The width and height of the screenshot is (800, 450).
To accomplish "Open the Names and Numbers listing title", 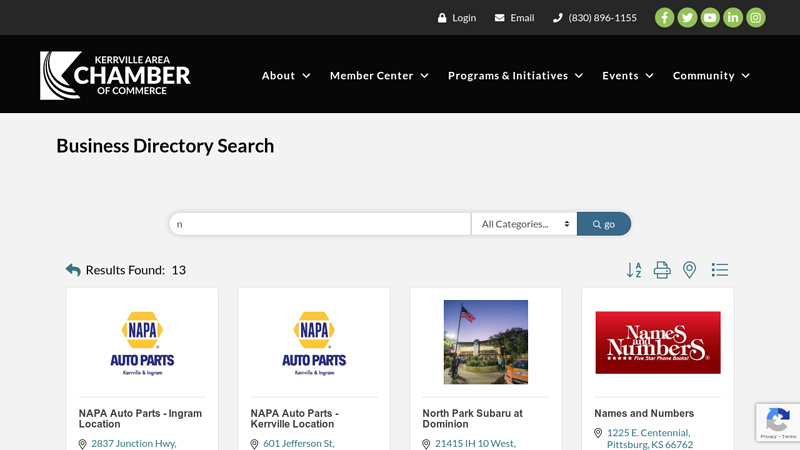I will 644,413.
